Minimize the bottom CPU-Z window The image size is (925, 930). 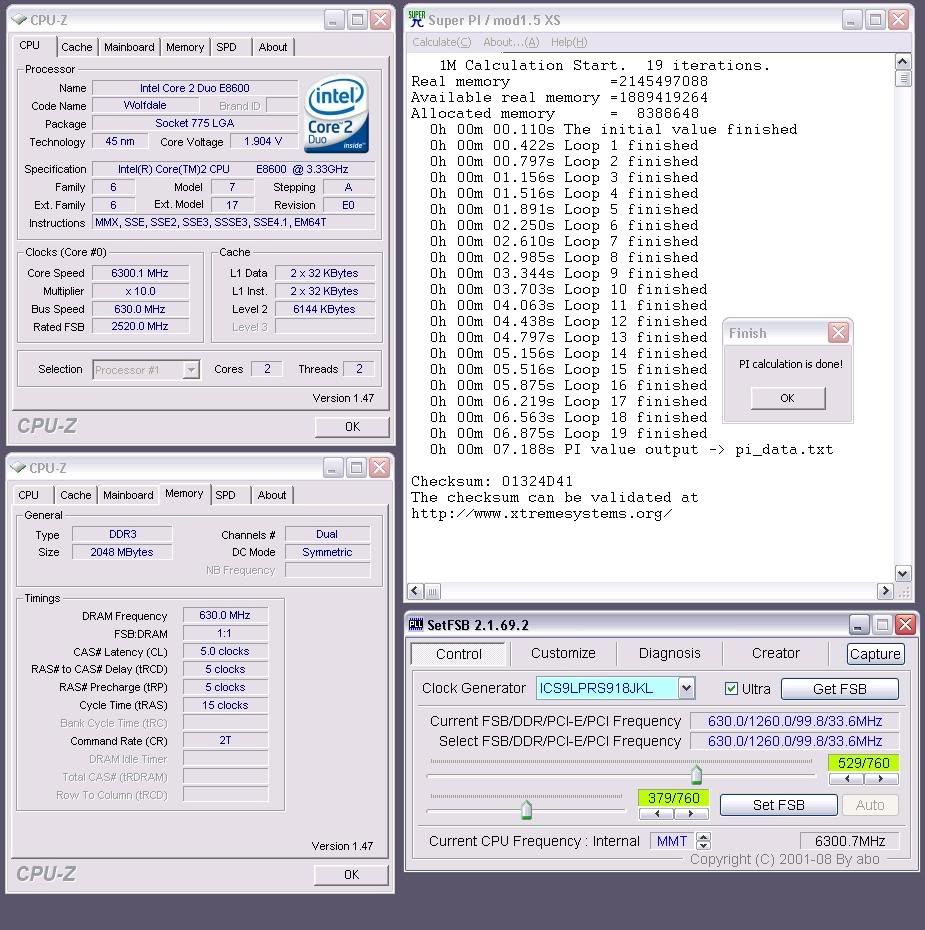(333, 468)
